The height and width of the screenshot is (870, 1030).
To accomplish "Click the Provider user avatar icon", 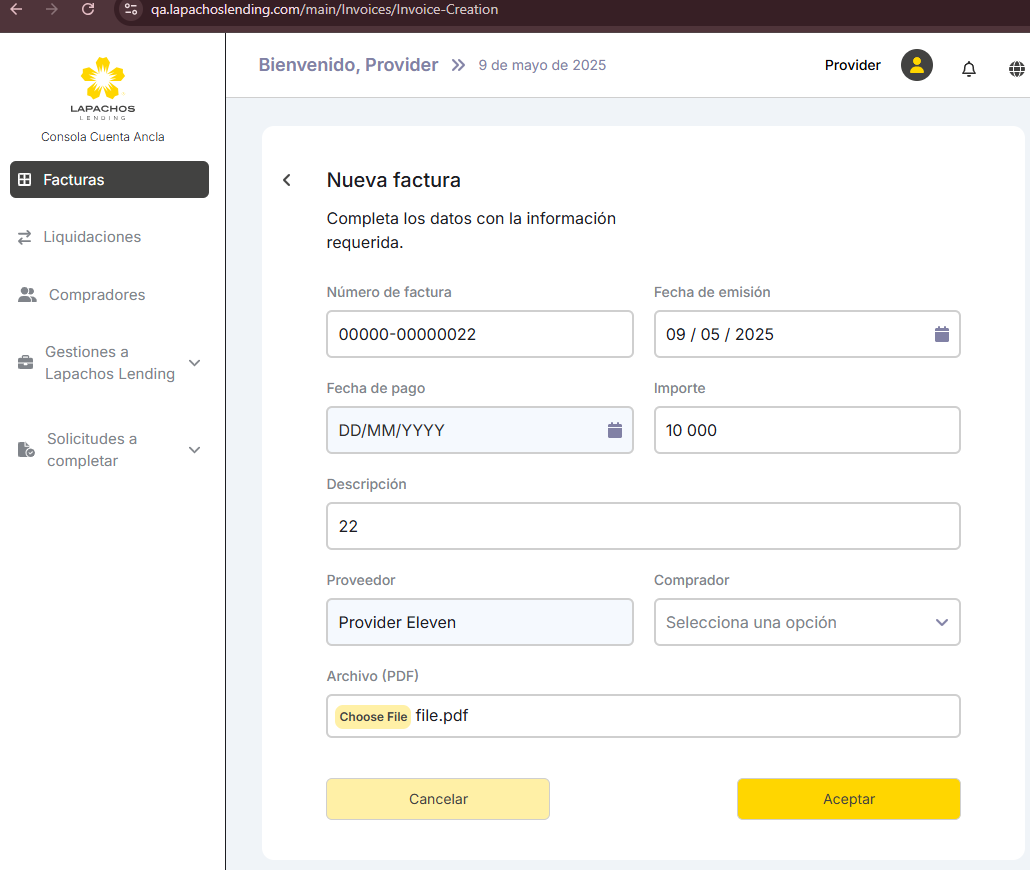I will point(916,66).
